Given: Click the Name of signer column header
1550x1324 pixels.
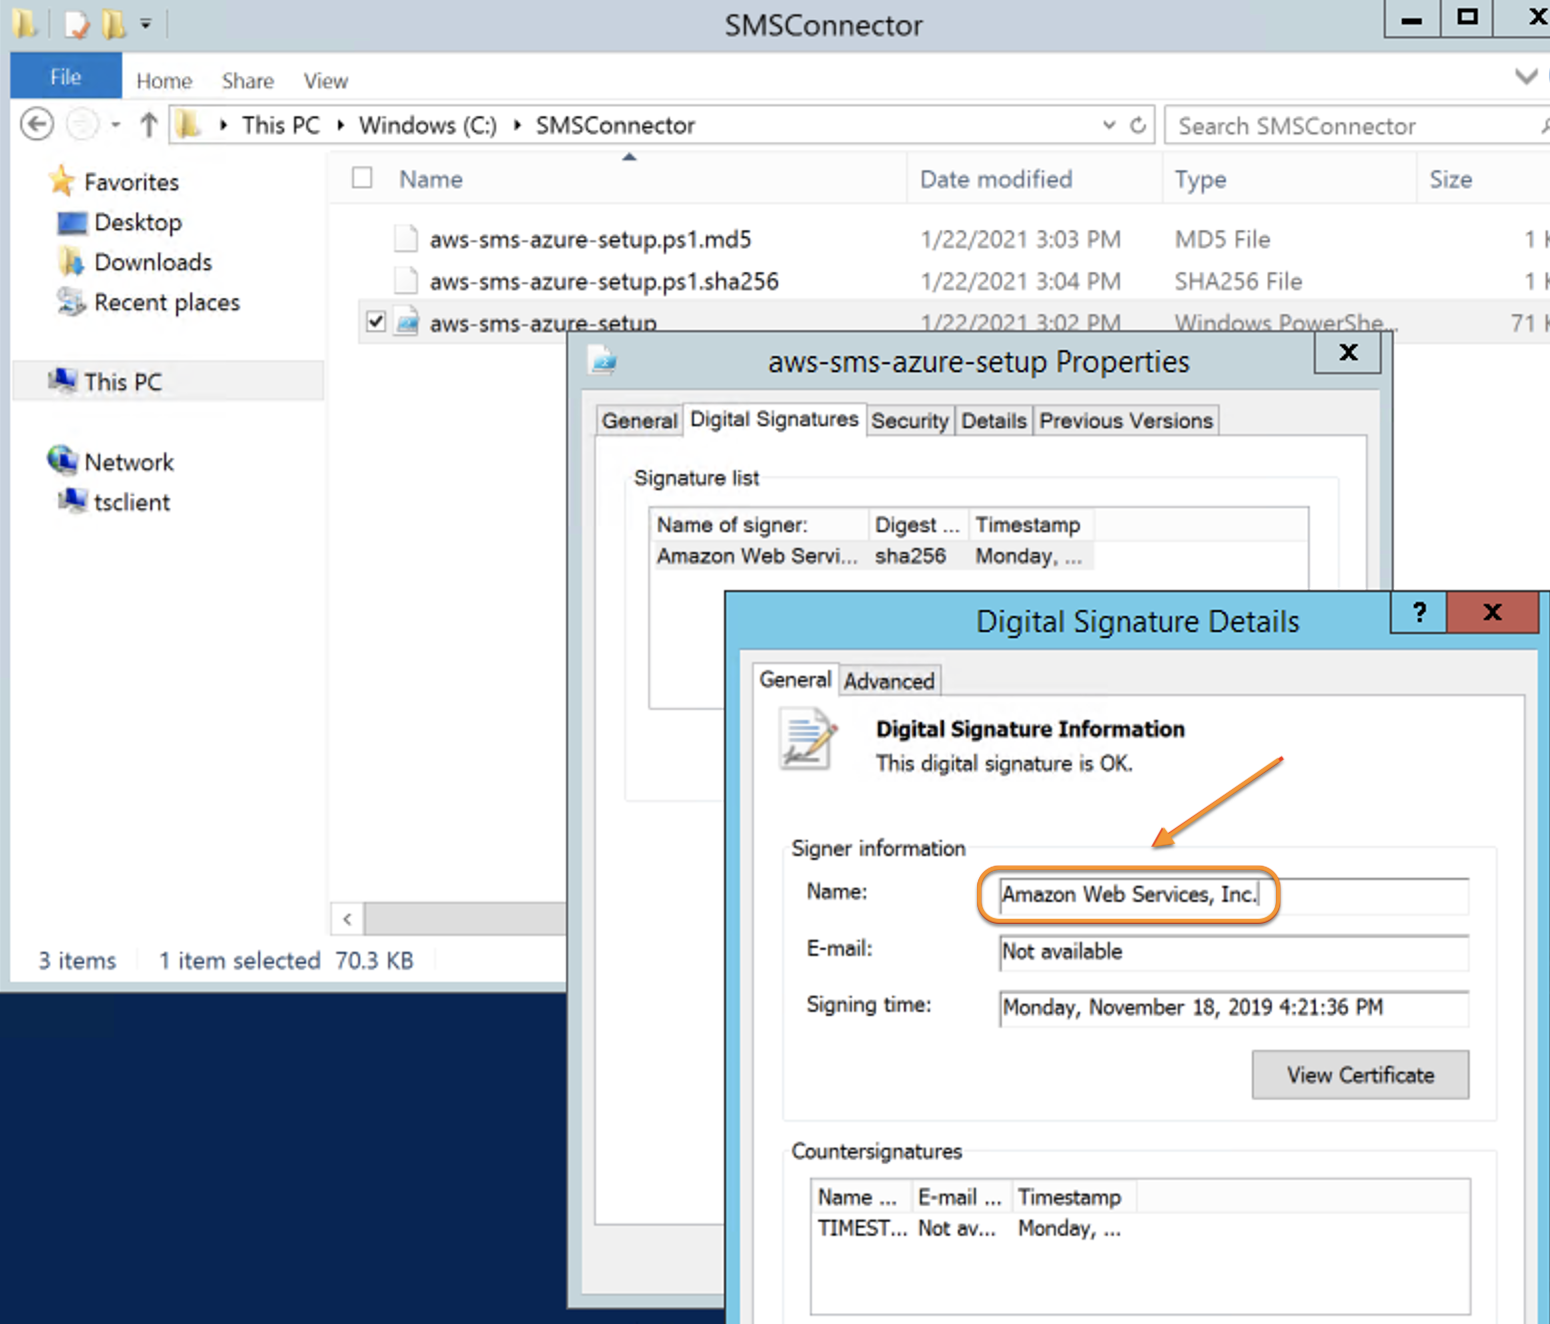Looking at the screenshot, I should pos(758,525).
